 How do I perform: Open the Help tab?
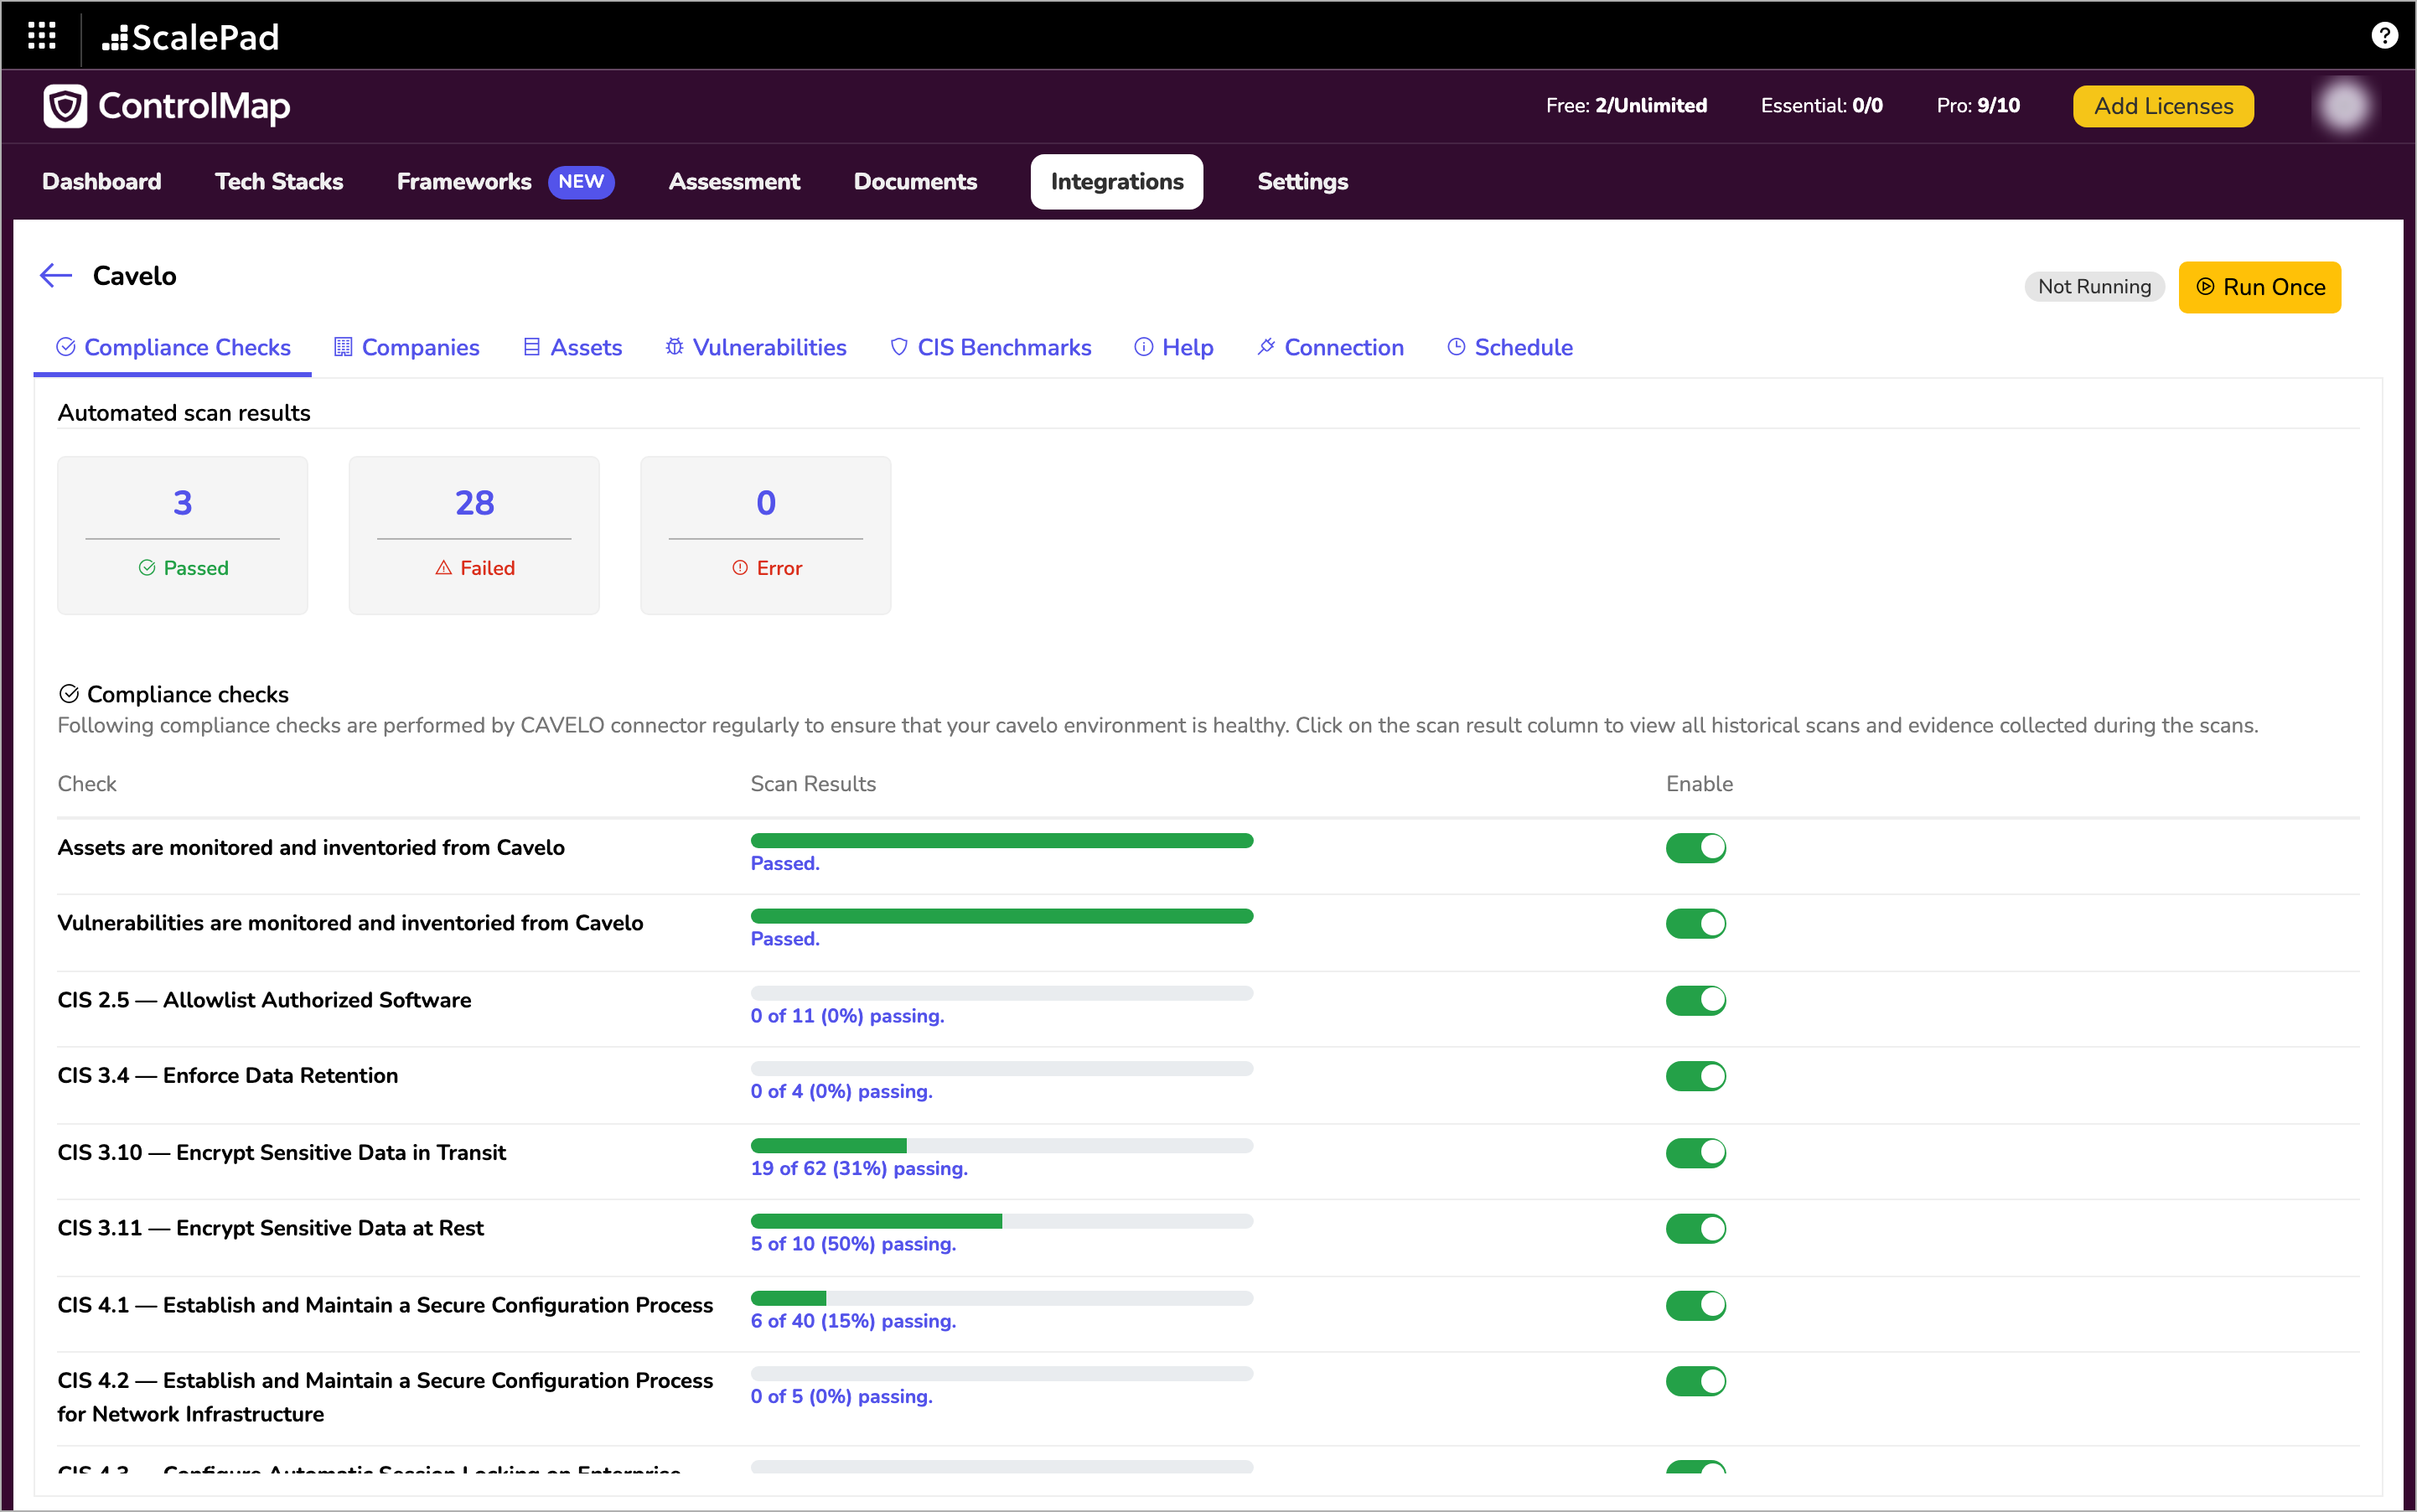[1174, 347]
